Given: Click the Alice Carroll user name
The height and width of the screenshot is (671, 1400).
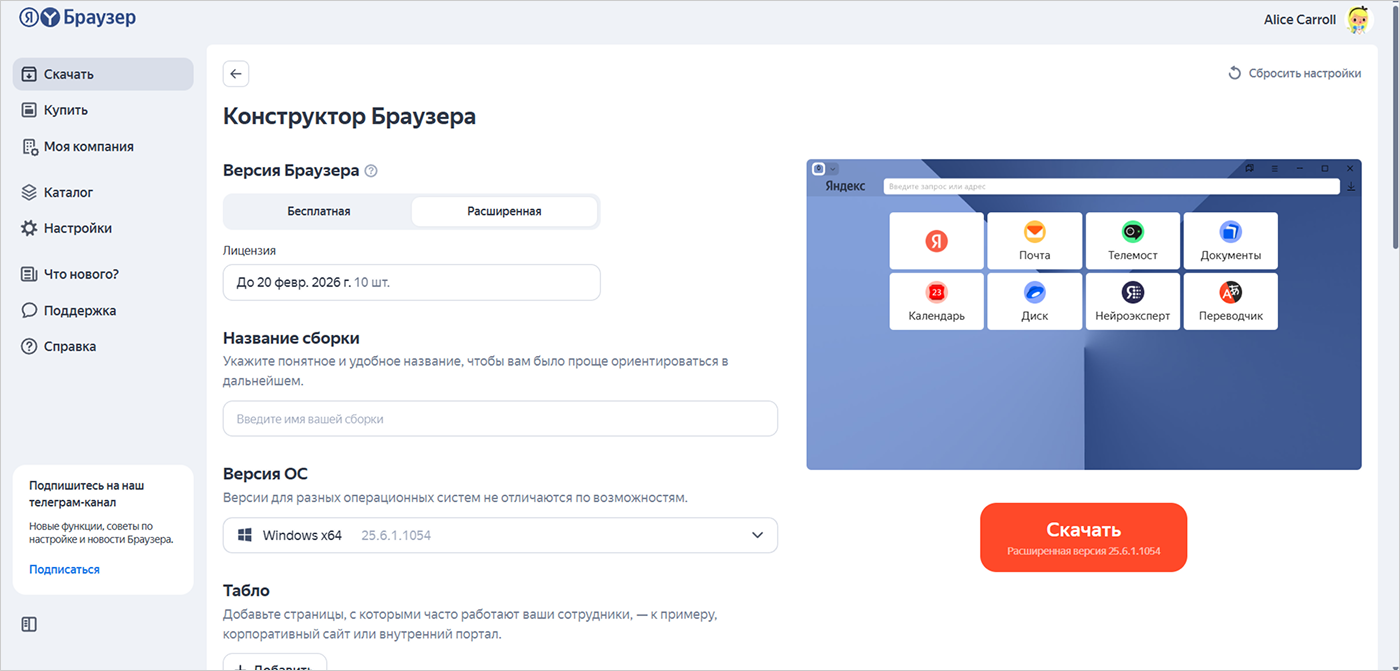Looking at the screenshot, I should tap(1300, 19).
